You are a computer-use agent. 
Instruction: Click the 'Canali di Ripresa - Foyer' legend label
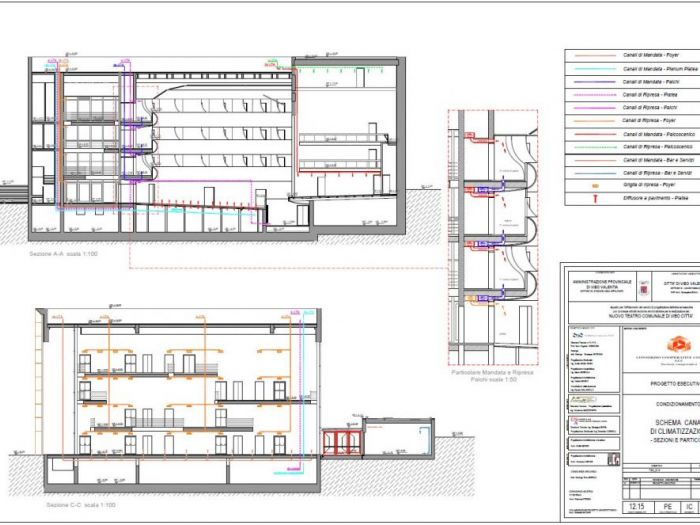649,121
